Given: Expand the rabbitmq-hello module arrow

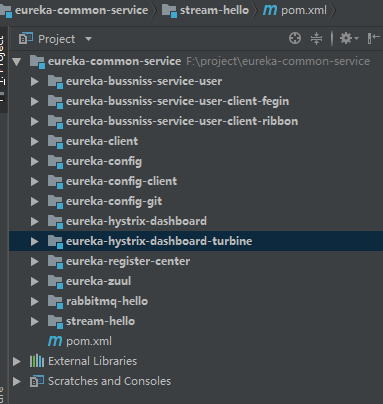Looking at the screenshot, I should coord(35,301).
